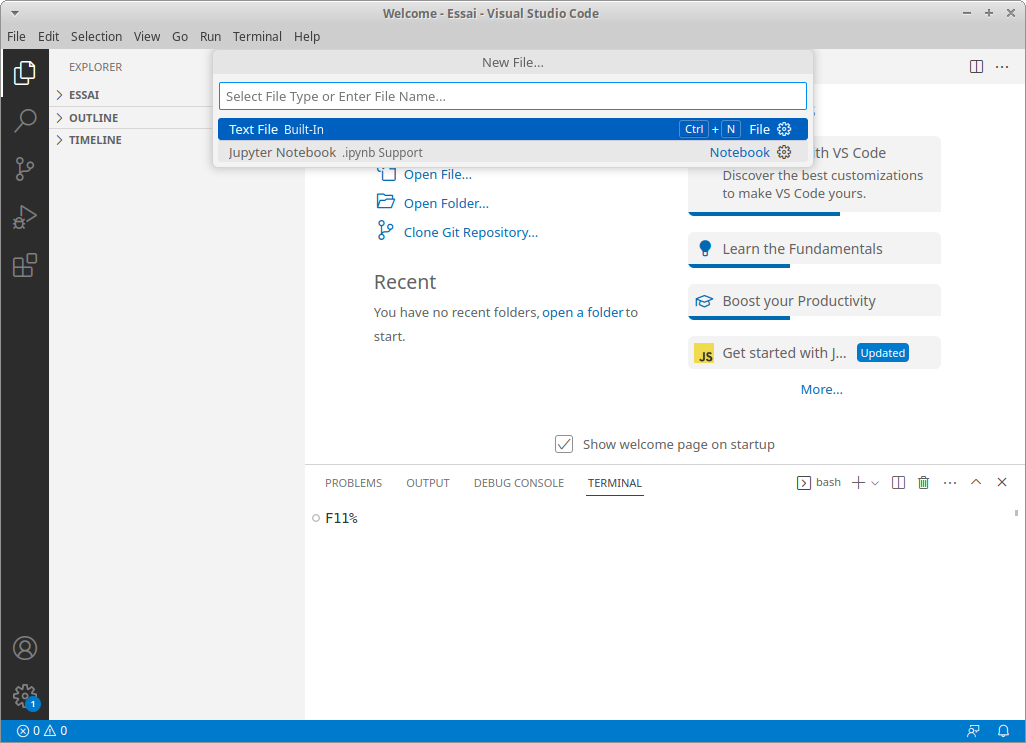Click the 'open a folder' link

click(x=582, y=313)
